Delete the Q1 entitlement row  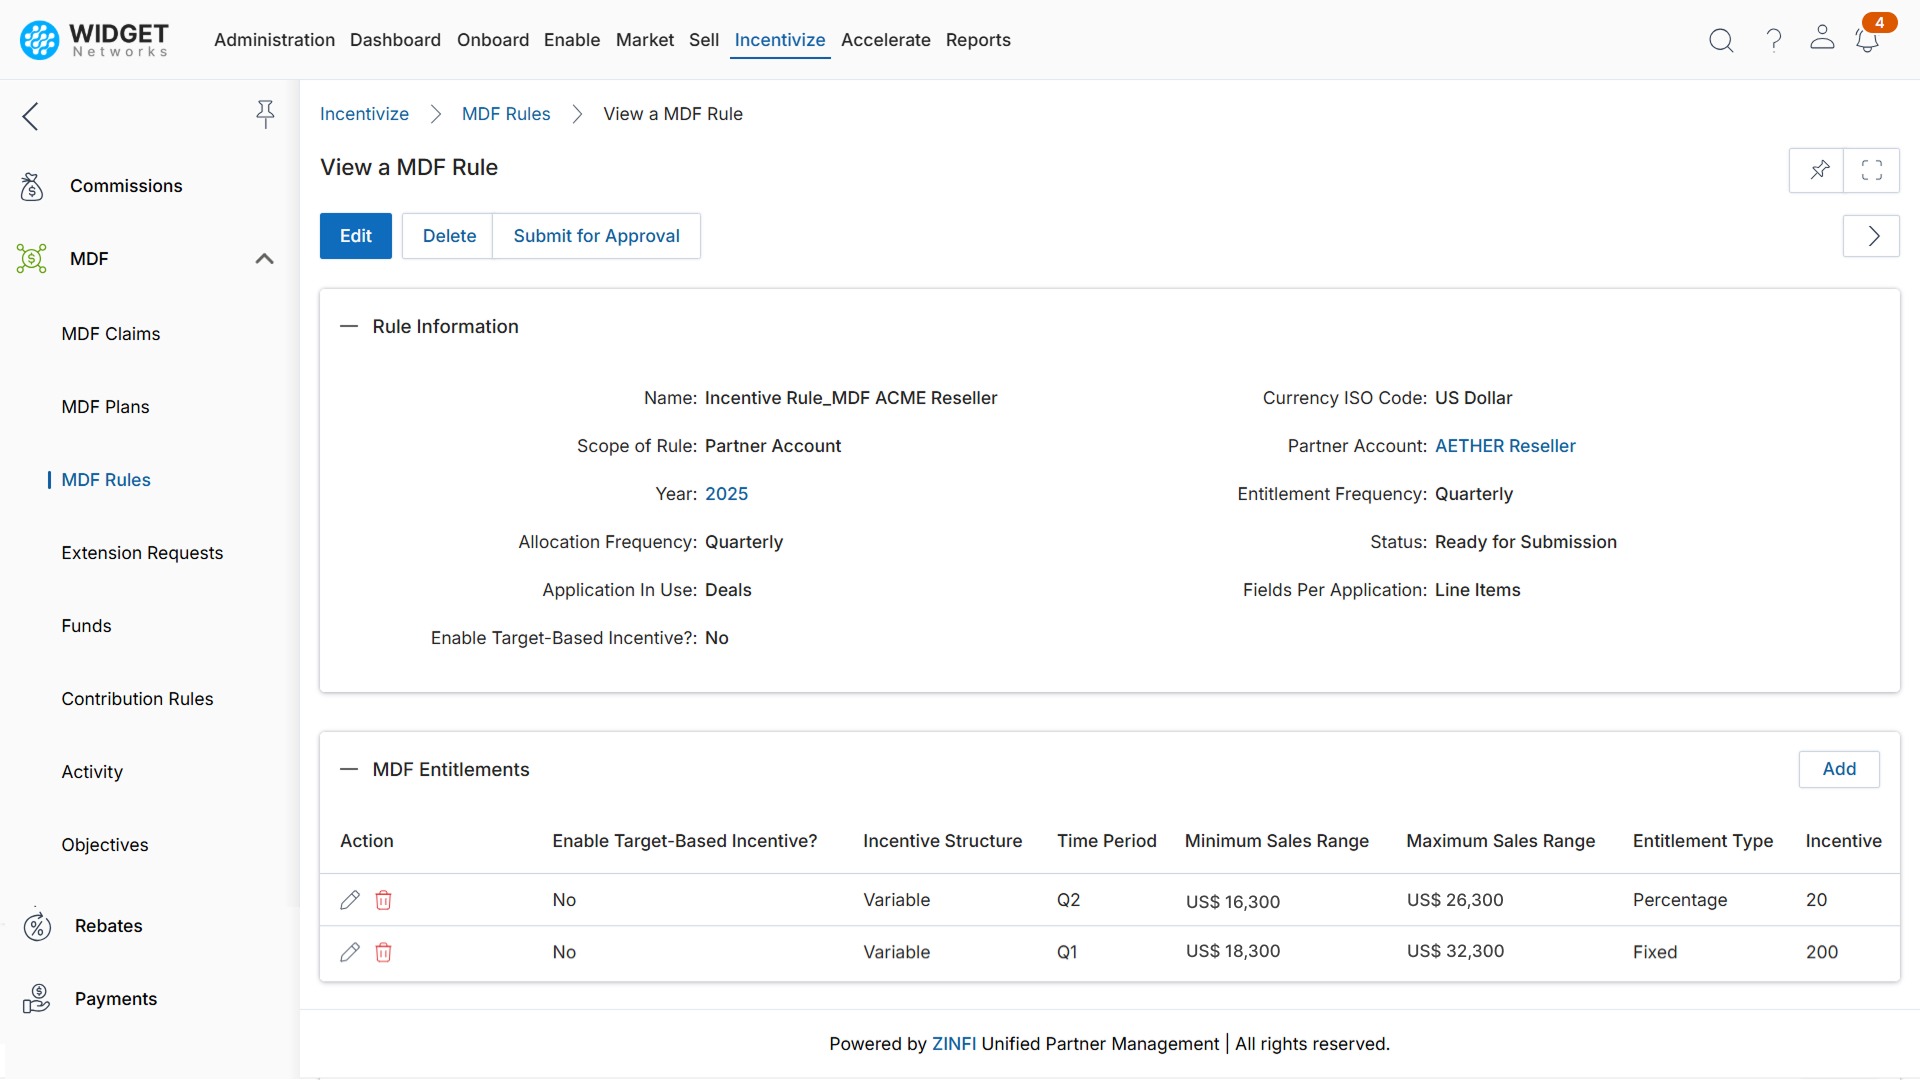click(383, 952)
